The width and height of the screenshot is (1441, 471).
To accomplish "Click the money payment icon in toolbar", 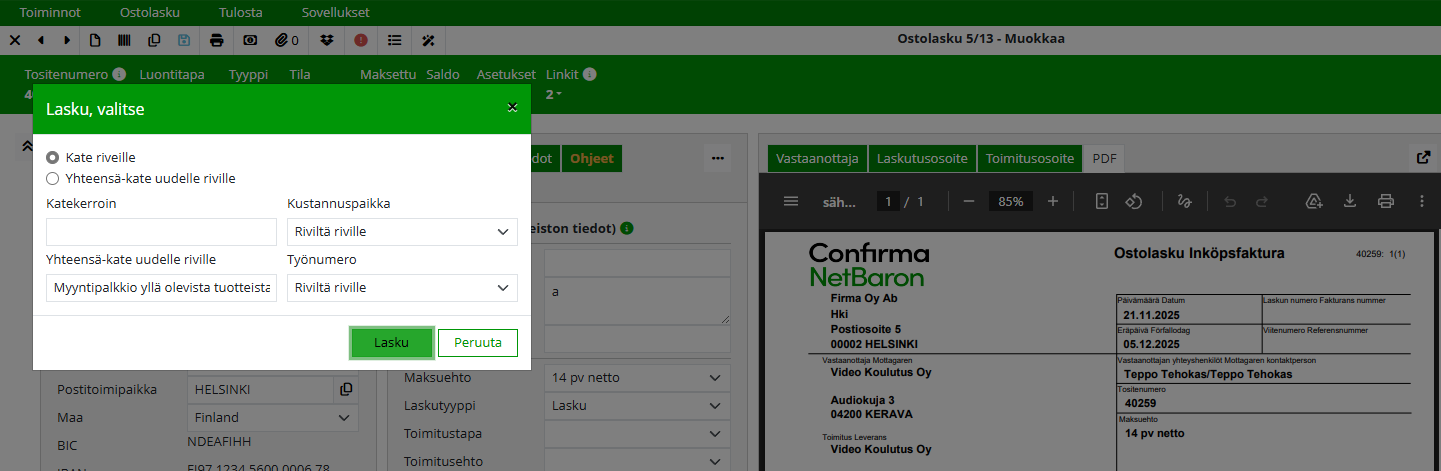I will pyautogui.click(x=250, y=40).
